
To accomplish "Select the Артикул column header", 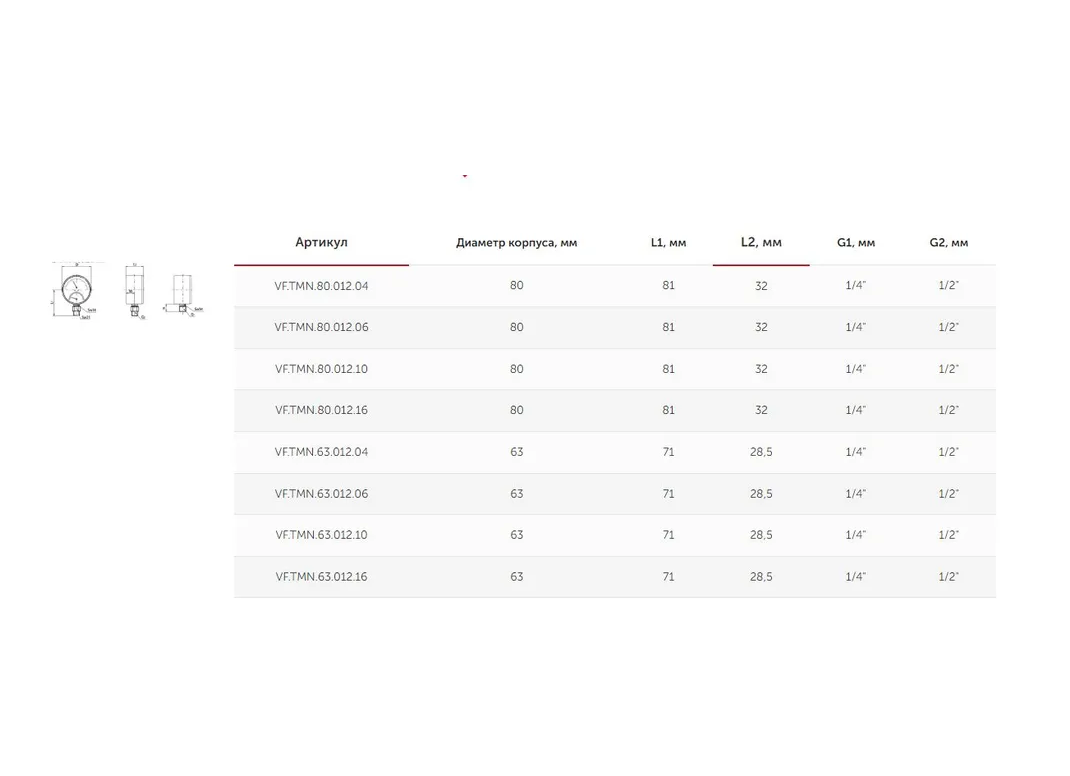I will pyautogui.click(x=321, y=243).
